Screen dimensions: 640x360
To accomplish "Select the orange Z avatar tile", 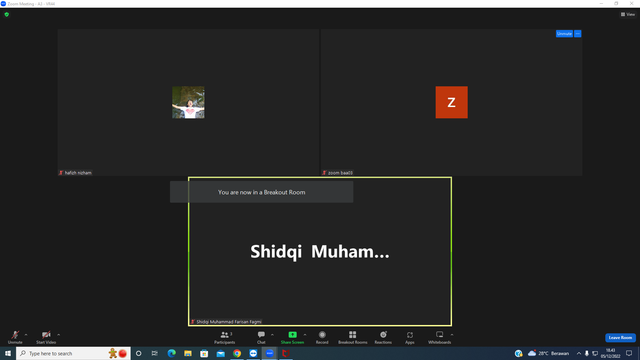I will point(451,102).
